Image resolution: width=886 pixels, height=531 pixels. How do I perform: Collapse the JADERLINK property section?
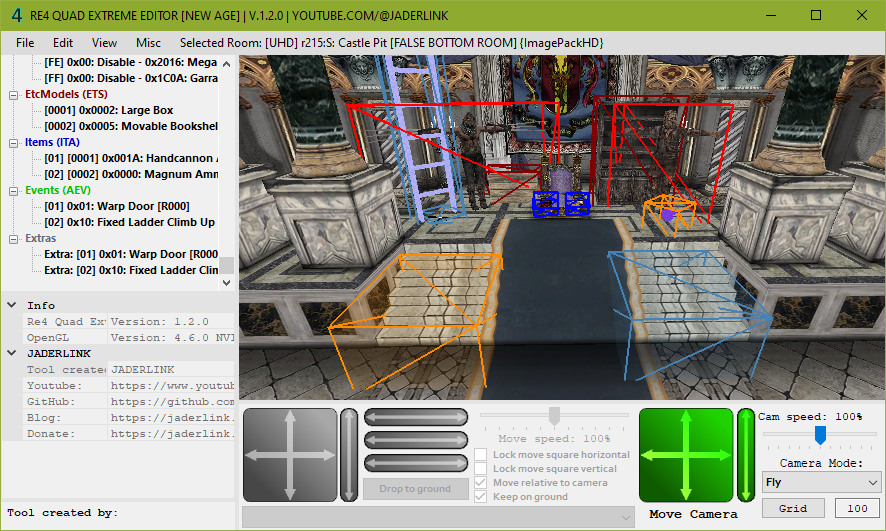point(12,353)
